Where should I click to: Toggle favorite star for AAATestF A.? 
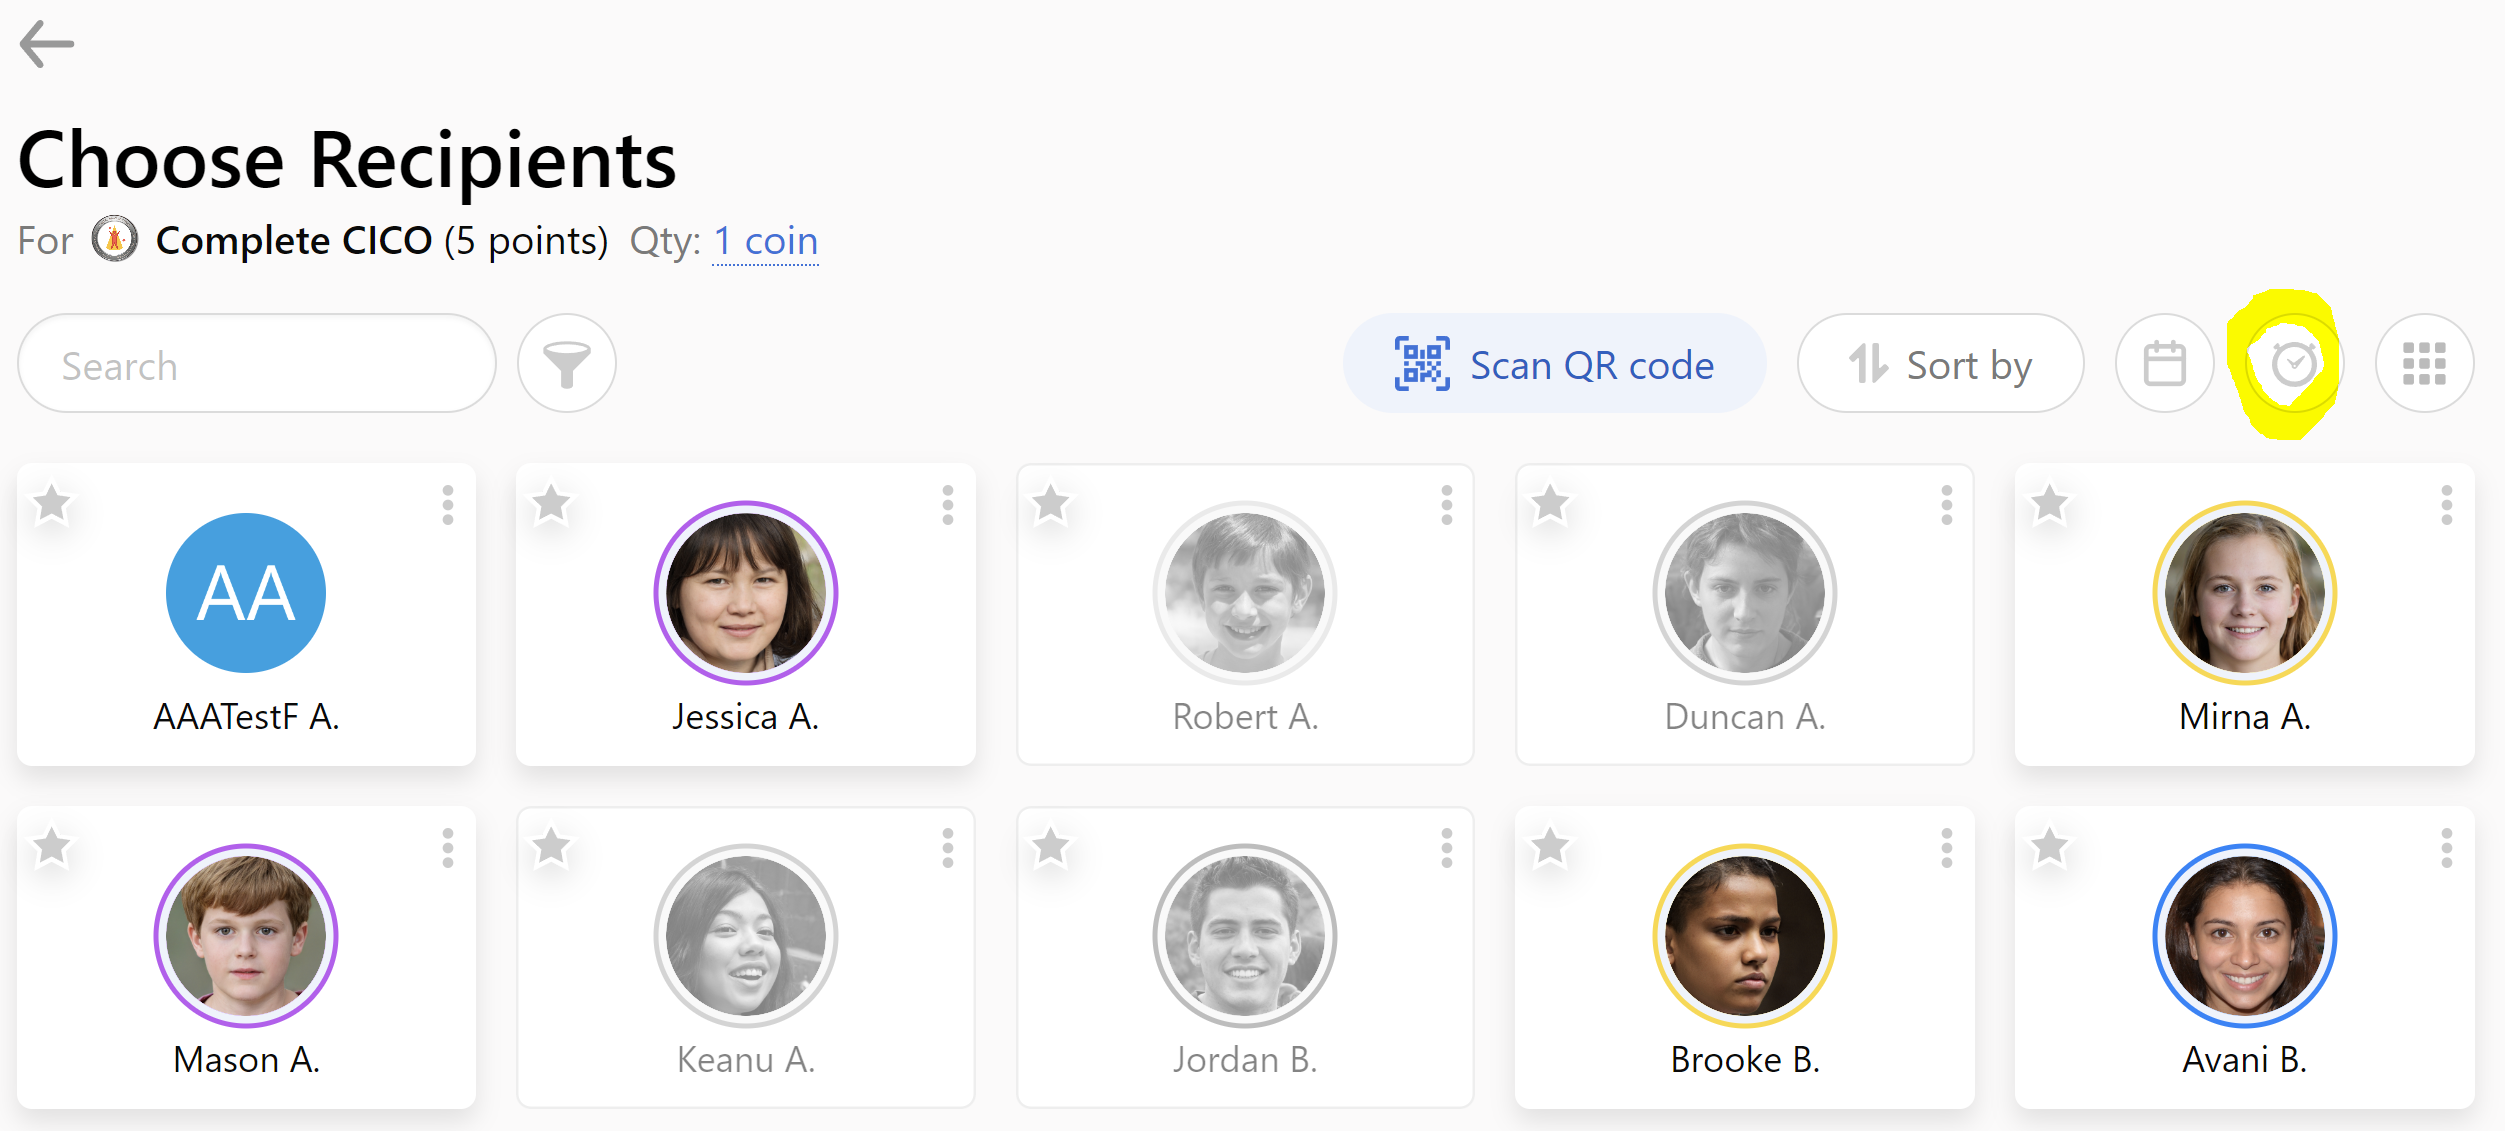[x=52, y=504]
